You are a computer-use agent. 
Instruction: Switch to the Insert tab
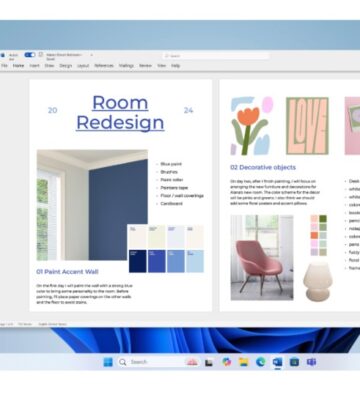[35, 66]
